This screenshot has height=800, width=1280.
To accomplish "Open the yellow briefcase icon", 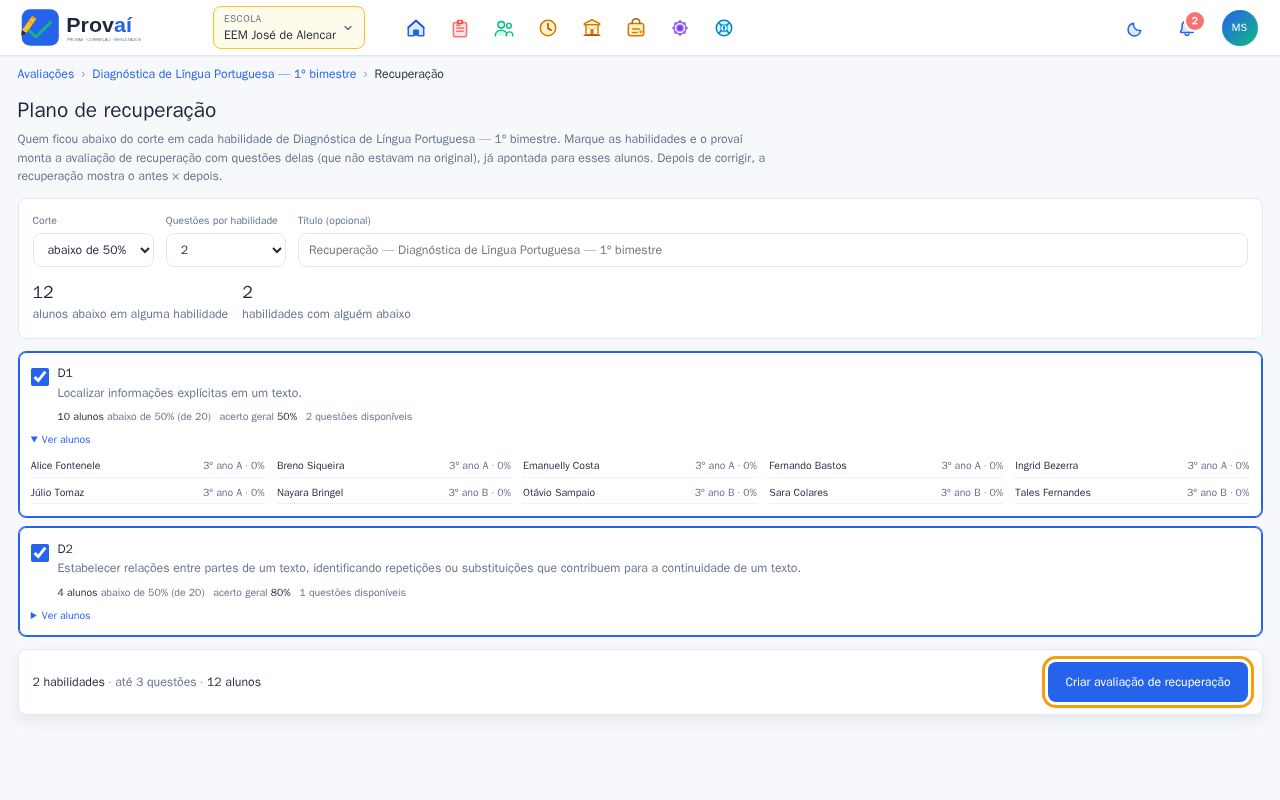I will click(x=636, y=28).
